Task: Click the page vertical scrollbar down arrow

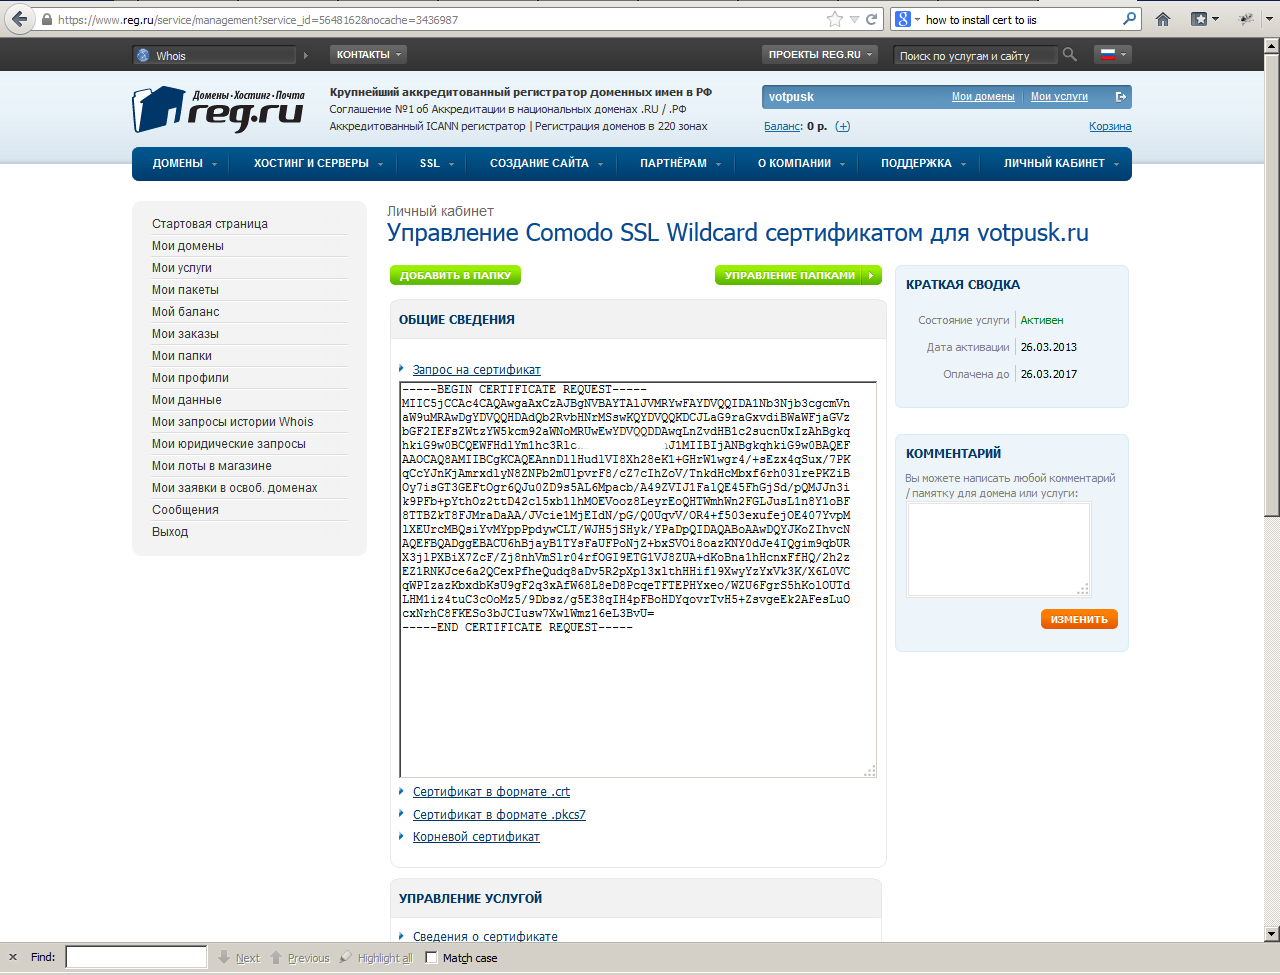Action: pyautogui.click(x=1272, y=934)
